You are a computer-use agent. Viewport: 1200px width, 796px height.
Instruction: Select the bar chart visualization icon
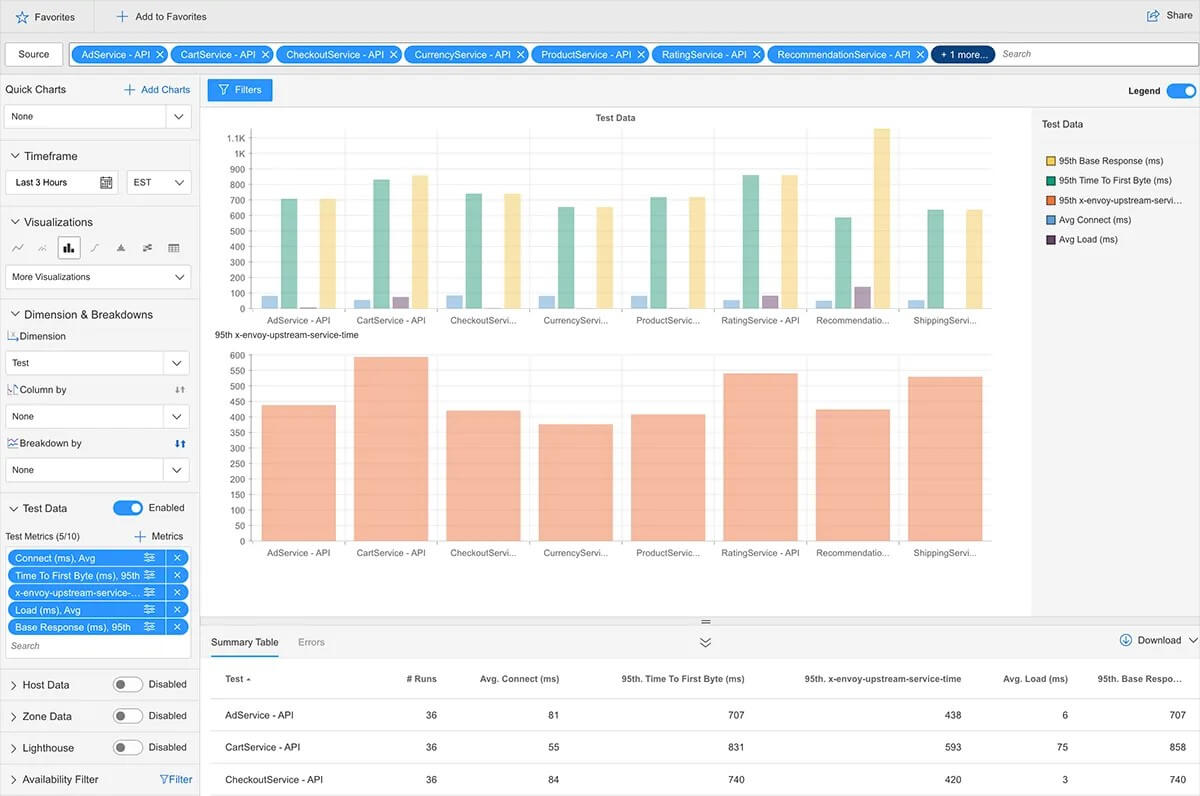point(68,248)
